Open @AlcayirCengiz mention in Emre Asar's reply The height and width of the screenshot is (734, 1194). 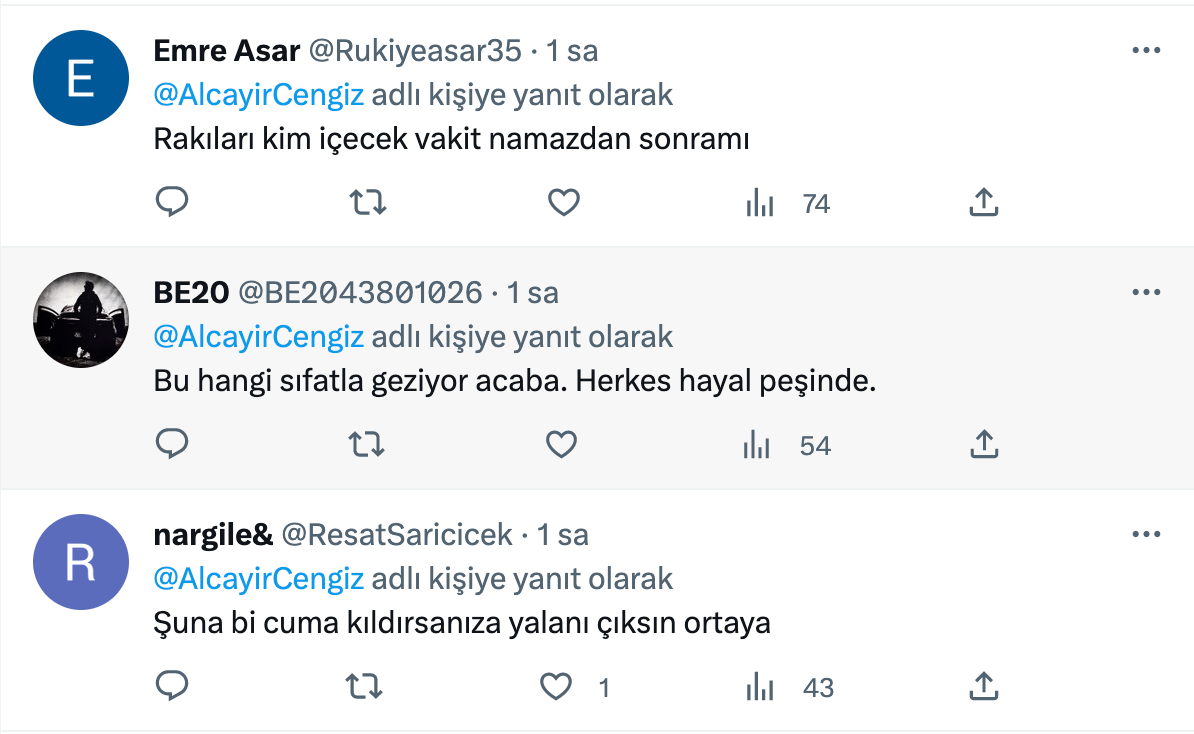[259, 95]
